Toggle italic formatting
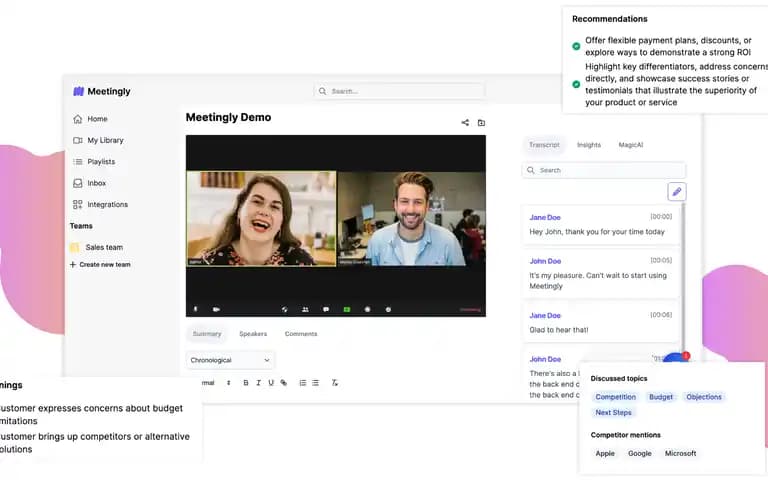This screenshot has height=480, width=768. pos(259,383)
